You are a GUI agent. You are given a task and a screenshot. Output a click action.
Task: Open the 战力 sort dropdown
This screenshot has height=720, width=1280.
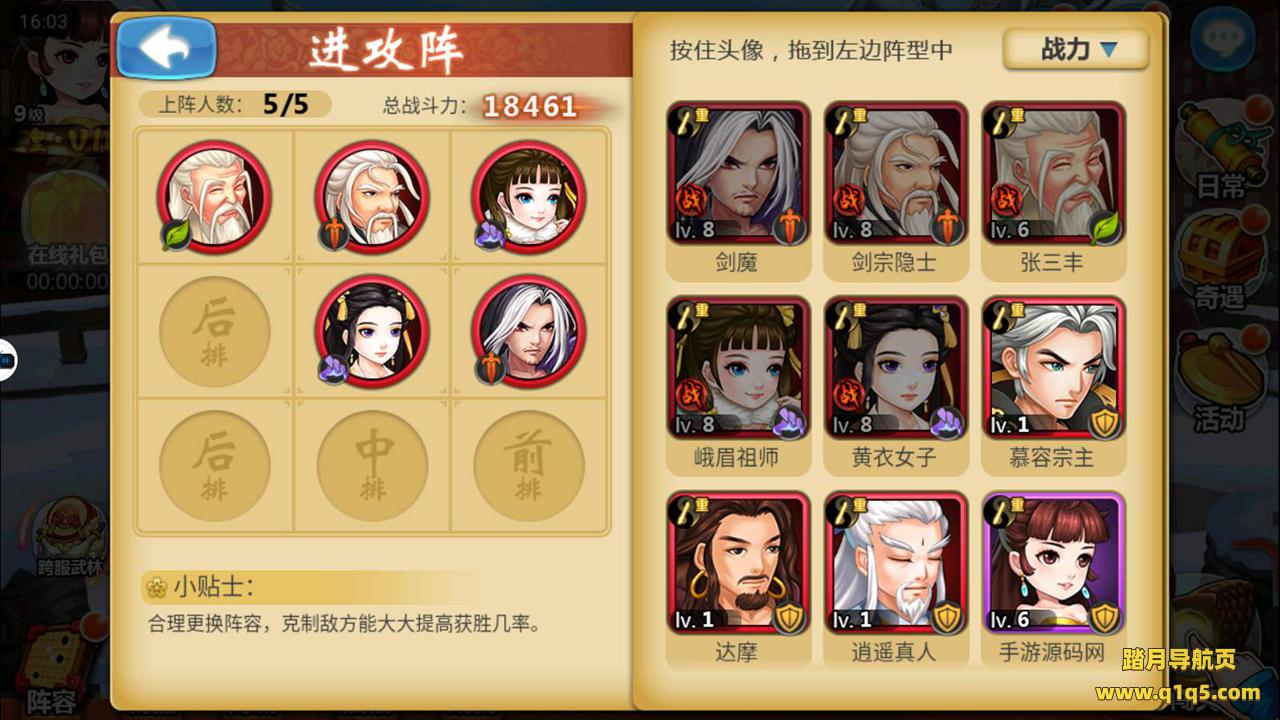tap(1076, 49)
